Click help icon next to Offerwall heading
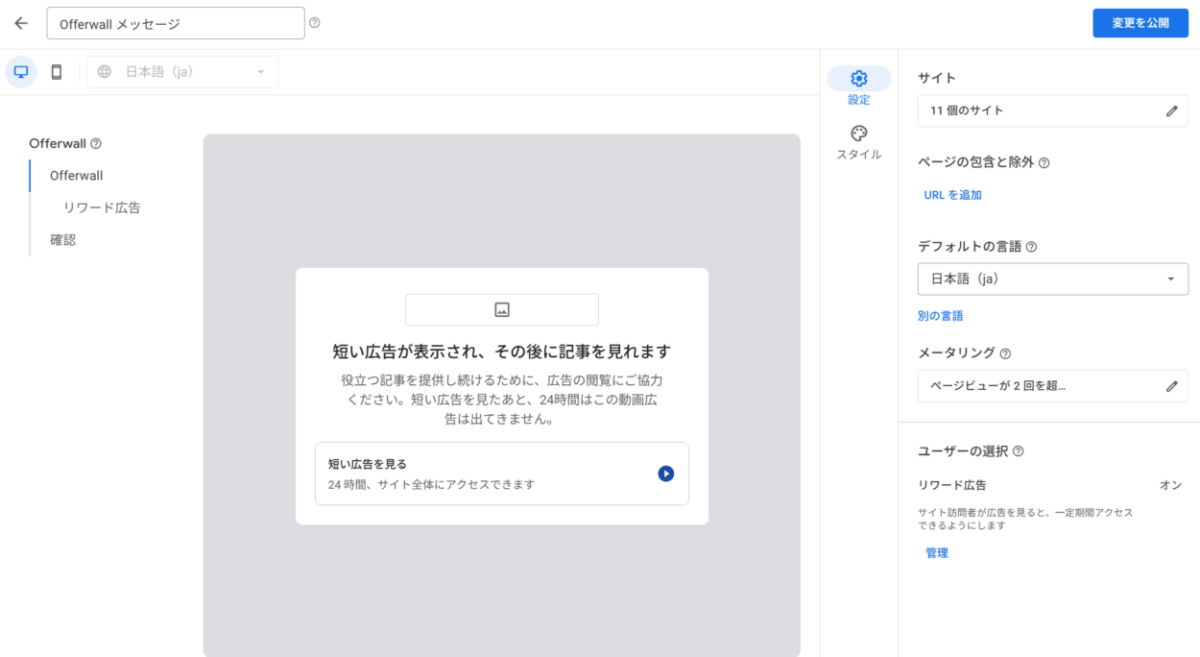This screenshot has height=657, width=1200. [96, 144]
